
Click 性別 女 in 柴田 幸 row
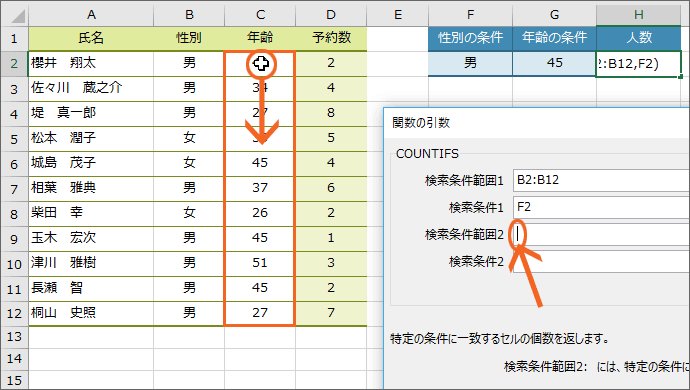click(189, 213)
